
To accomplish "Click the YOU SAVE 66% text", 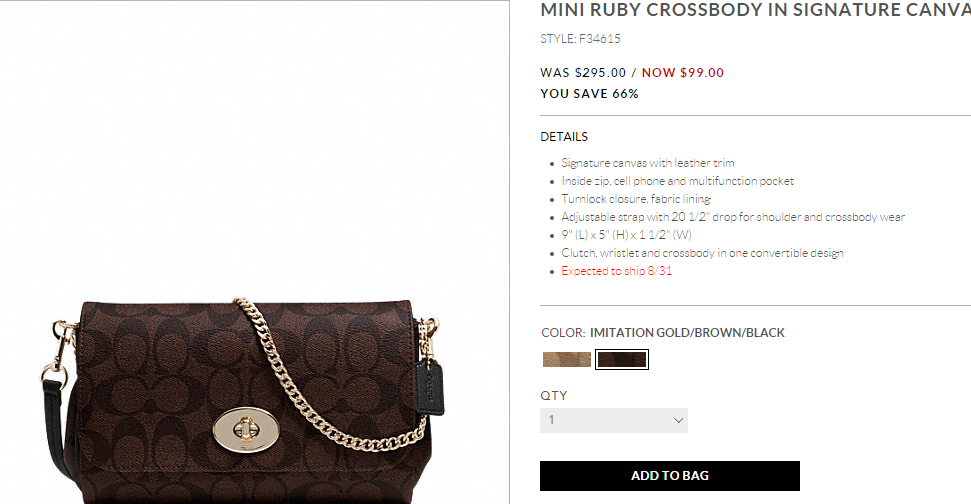I will pyautogui.click(x=589, y=93).
